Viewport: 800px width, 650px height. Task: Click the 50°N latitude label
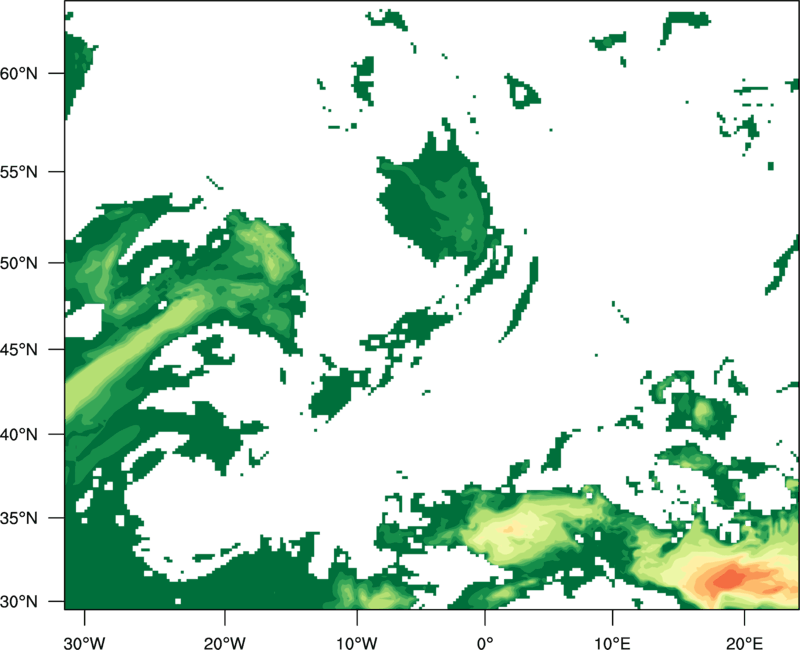coord(19,263)
